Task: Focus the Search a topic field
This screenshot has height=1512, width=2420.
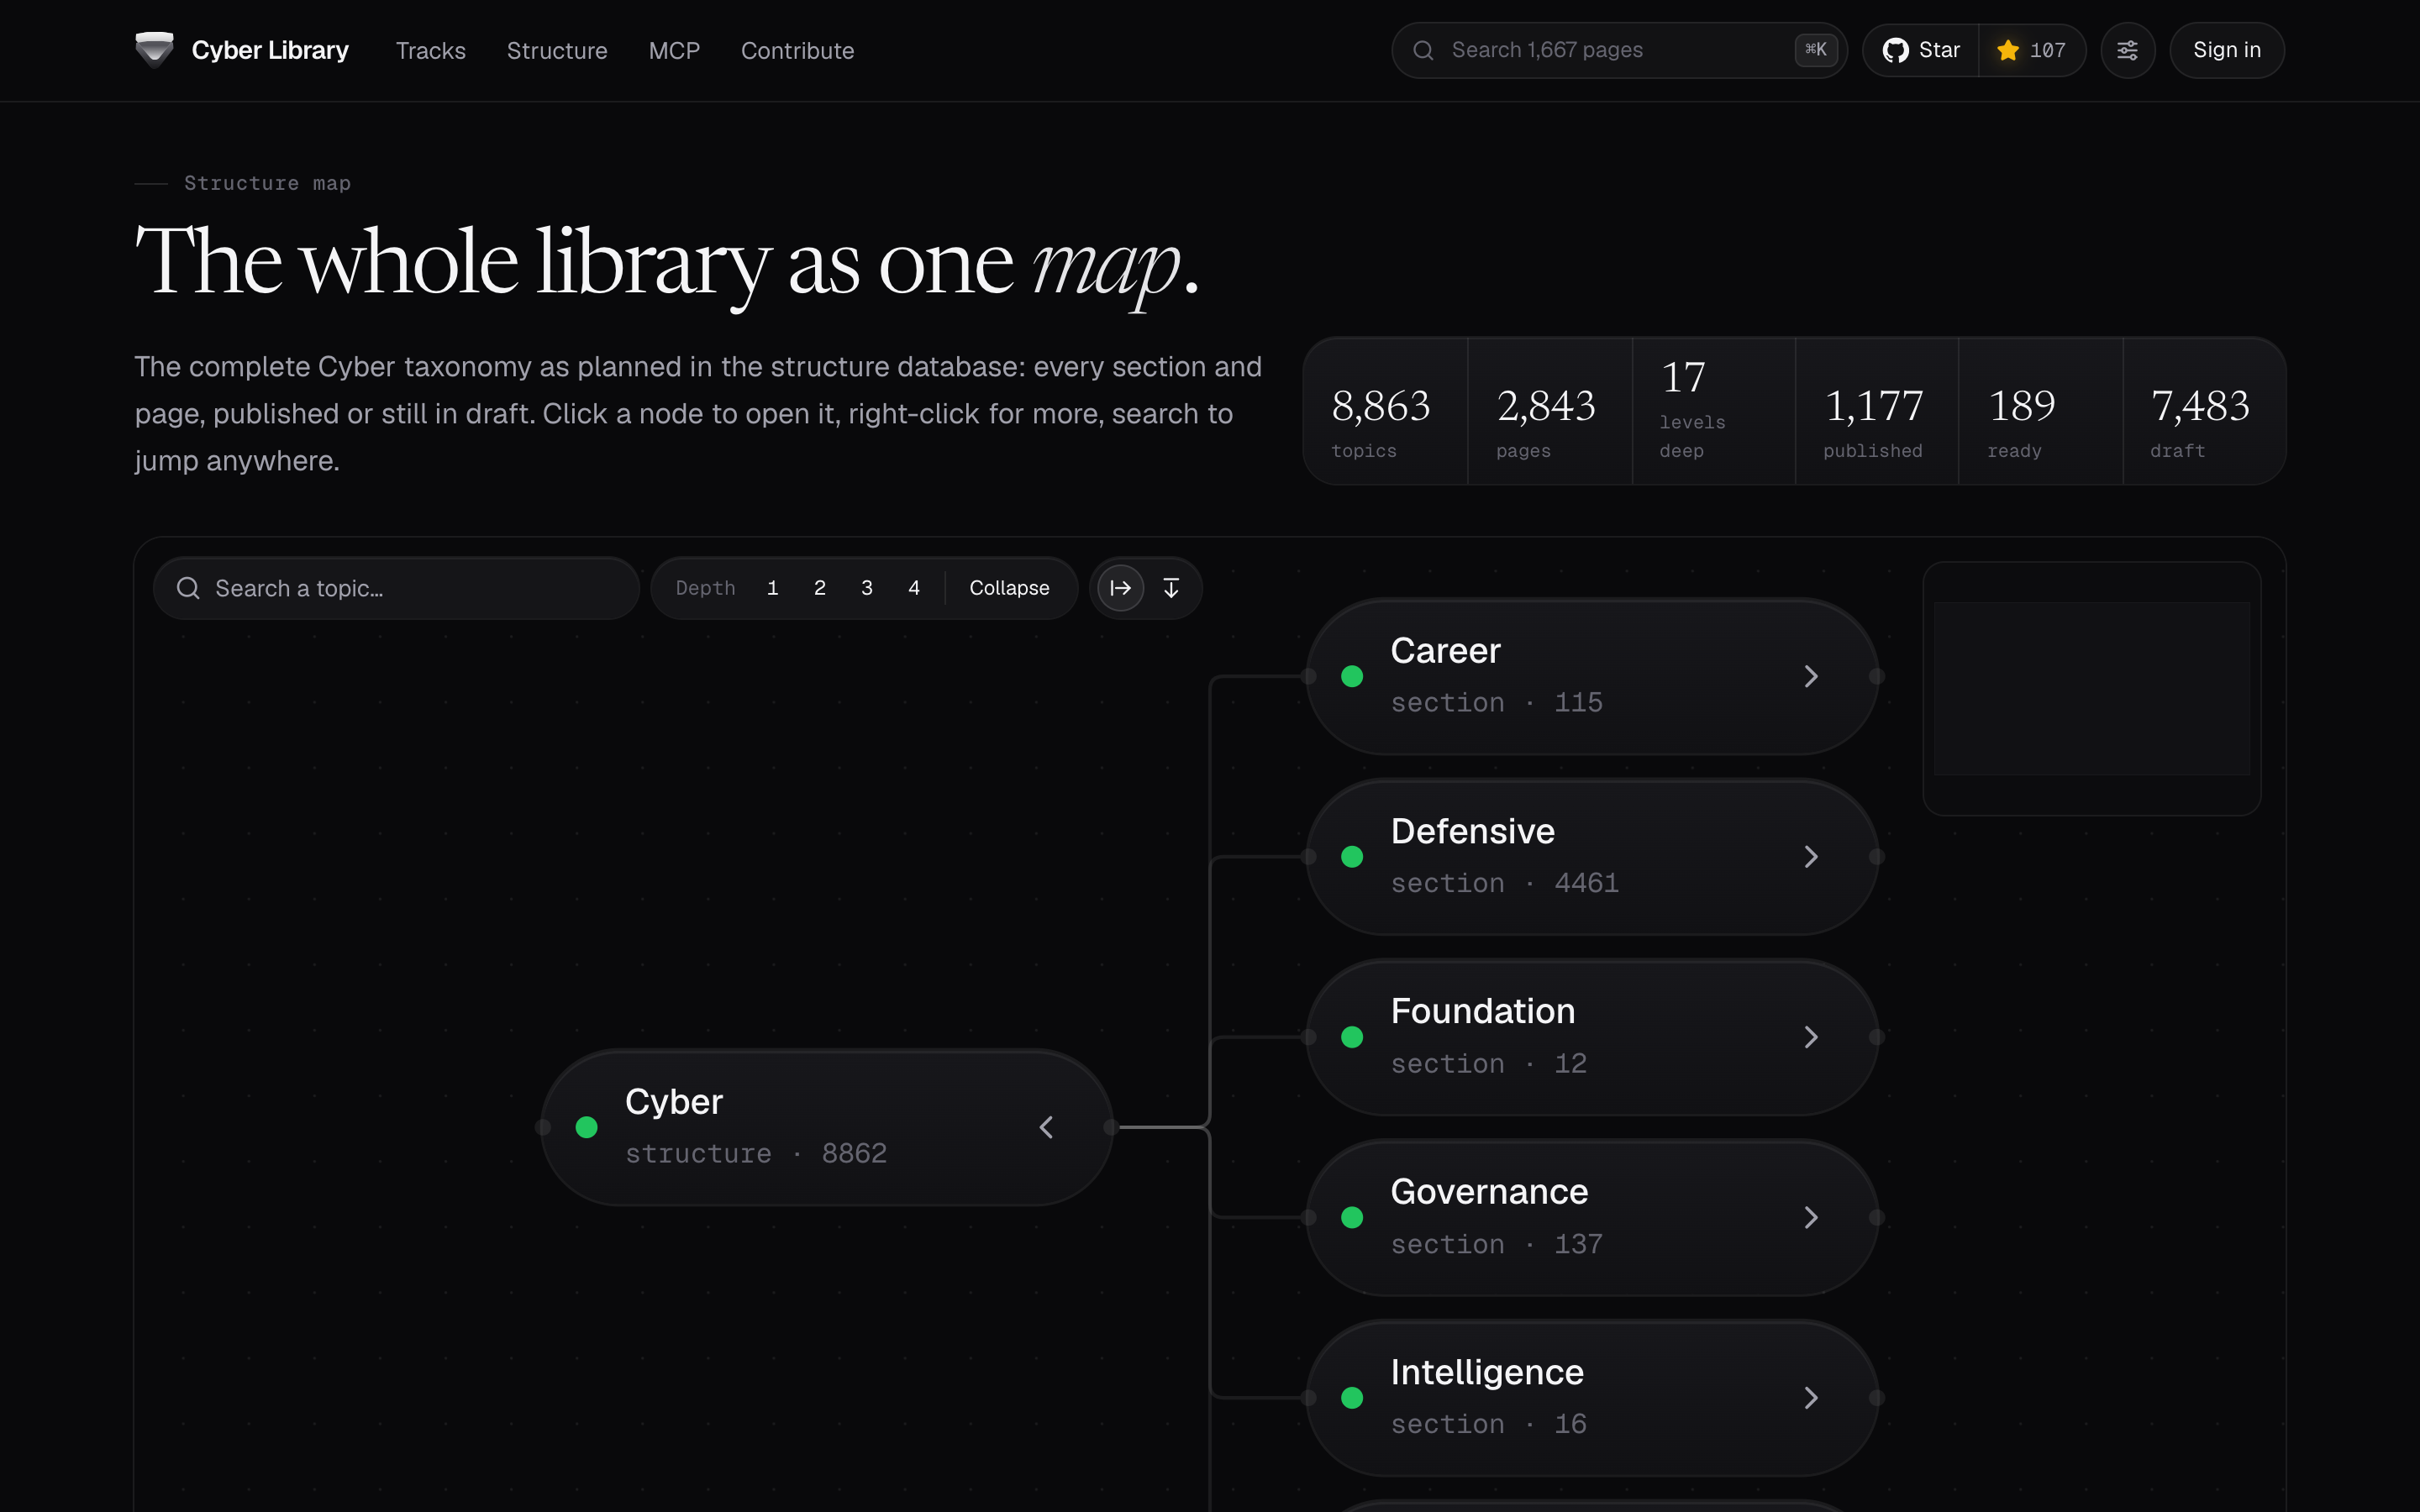Action: pos(396,588)
